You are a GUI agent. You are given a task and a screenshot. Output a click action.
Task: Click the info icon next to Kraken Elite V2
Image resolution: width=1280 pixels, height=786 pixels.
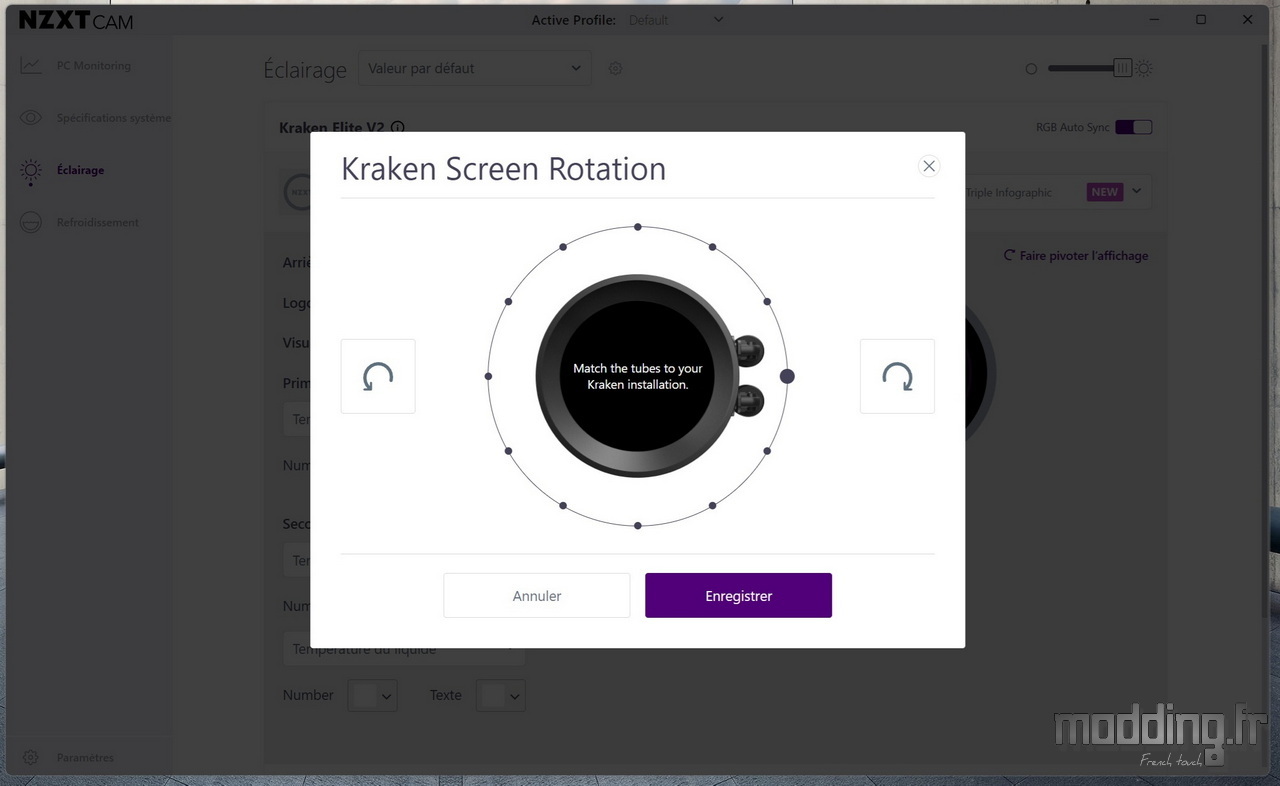[398, 127]
